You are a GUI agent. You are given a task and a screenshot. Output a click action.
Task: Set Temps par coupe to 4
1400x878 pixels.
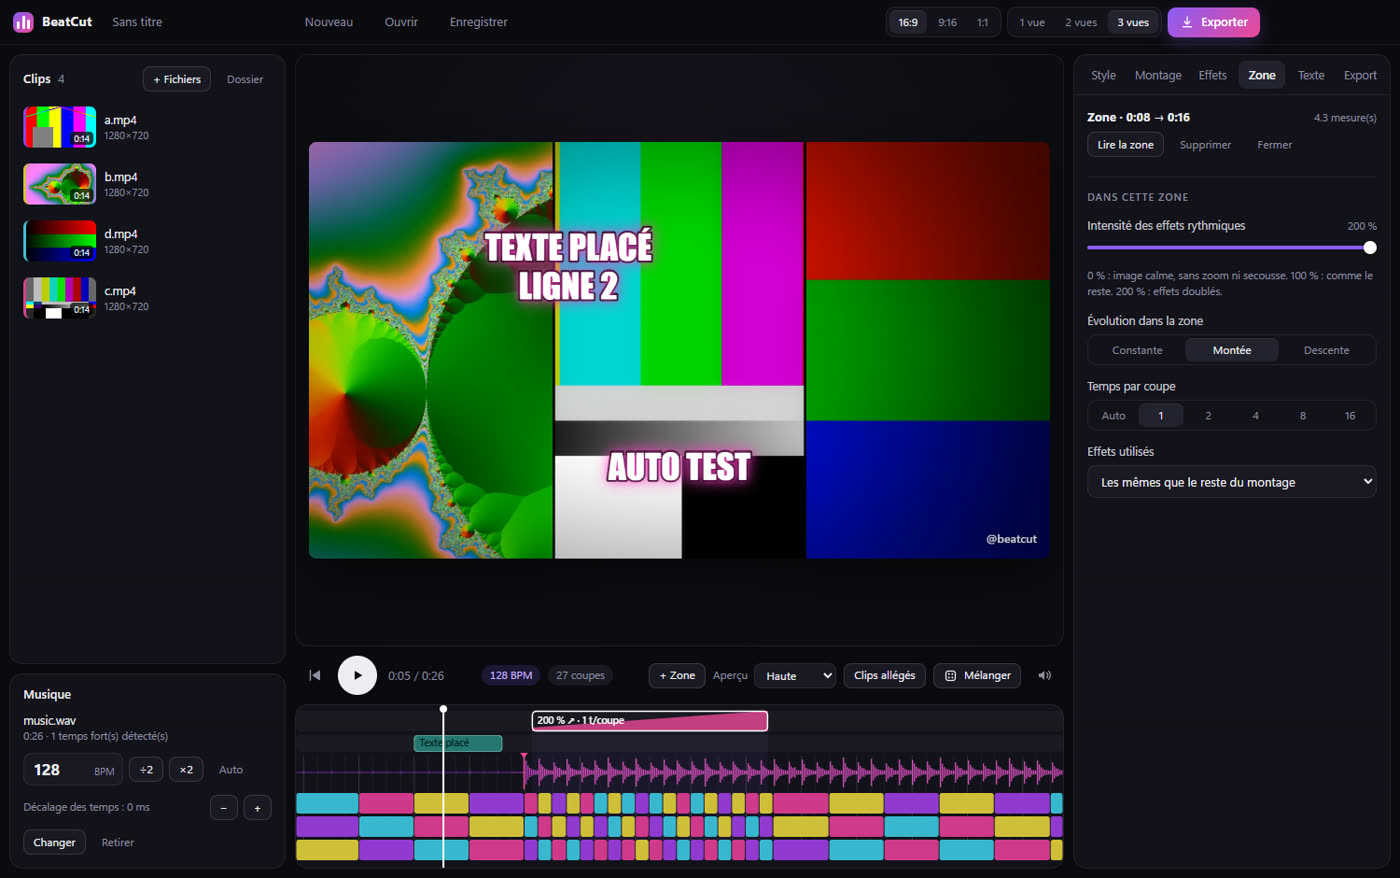pos(1255,415)
